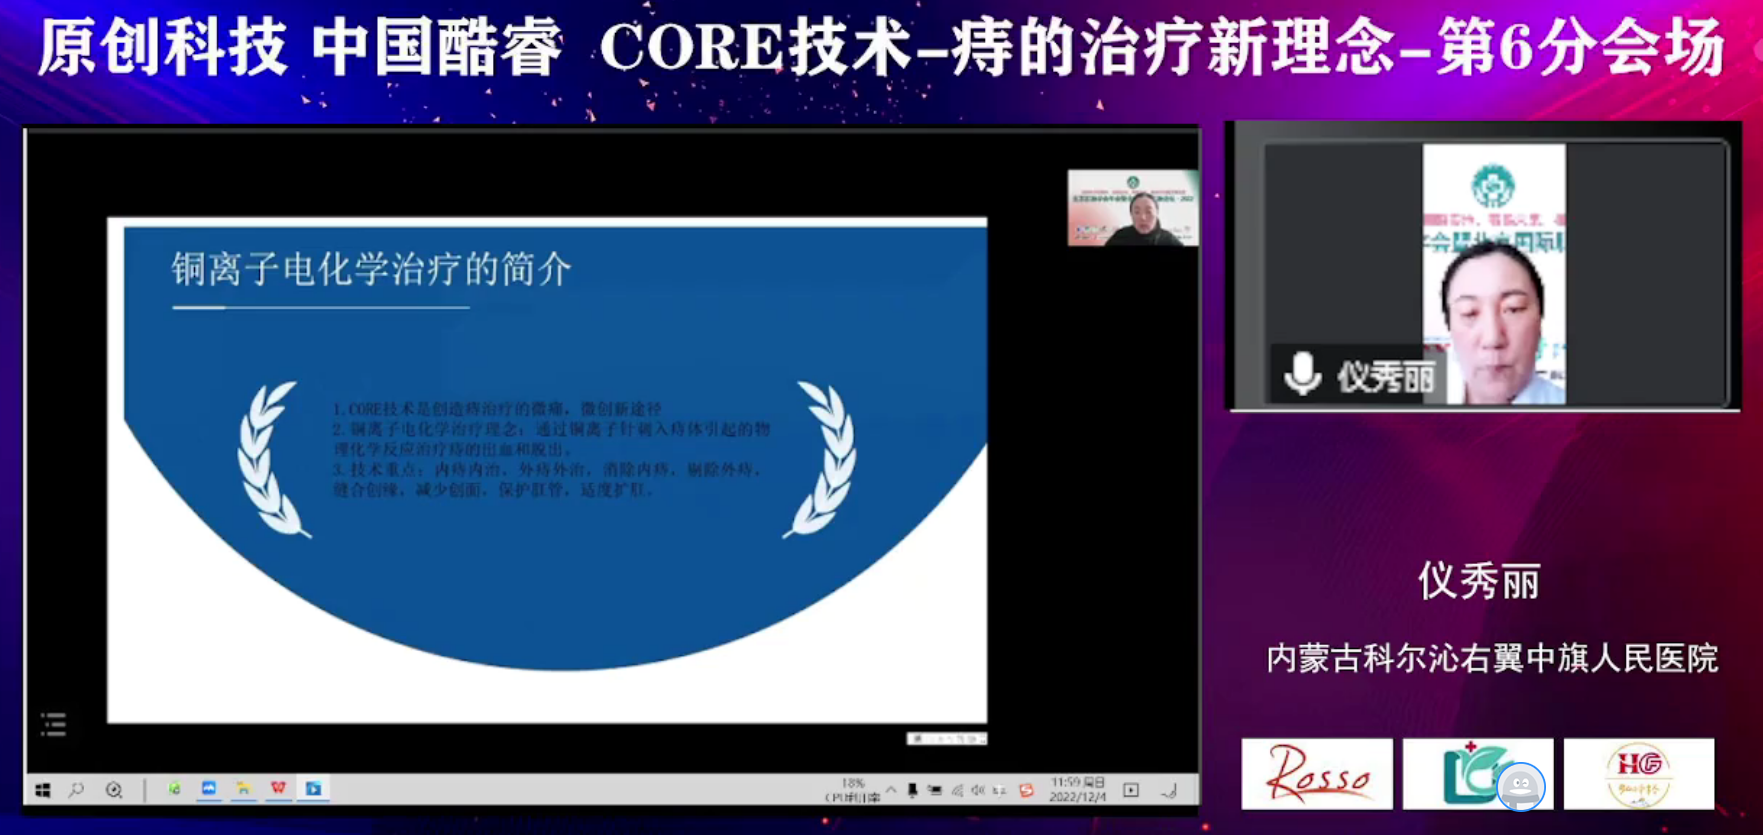1763x835 pixels.
Task: Click the taskbar search magnifier icon
Action: [x=77, y=790]
